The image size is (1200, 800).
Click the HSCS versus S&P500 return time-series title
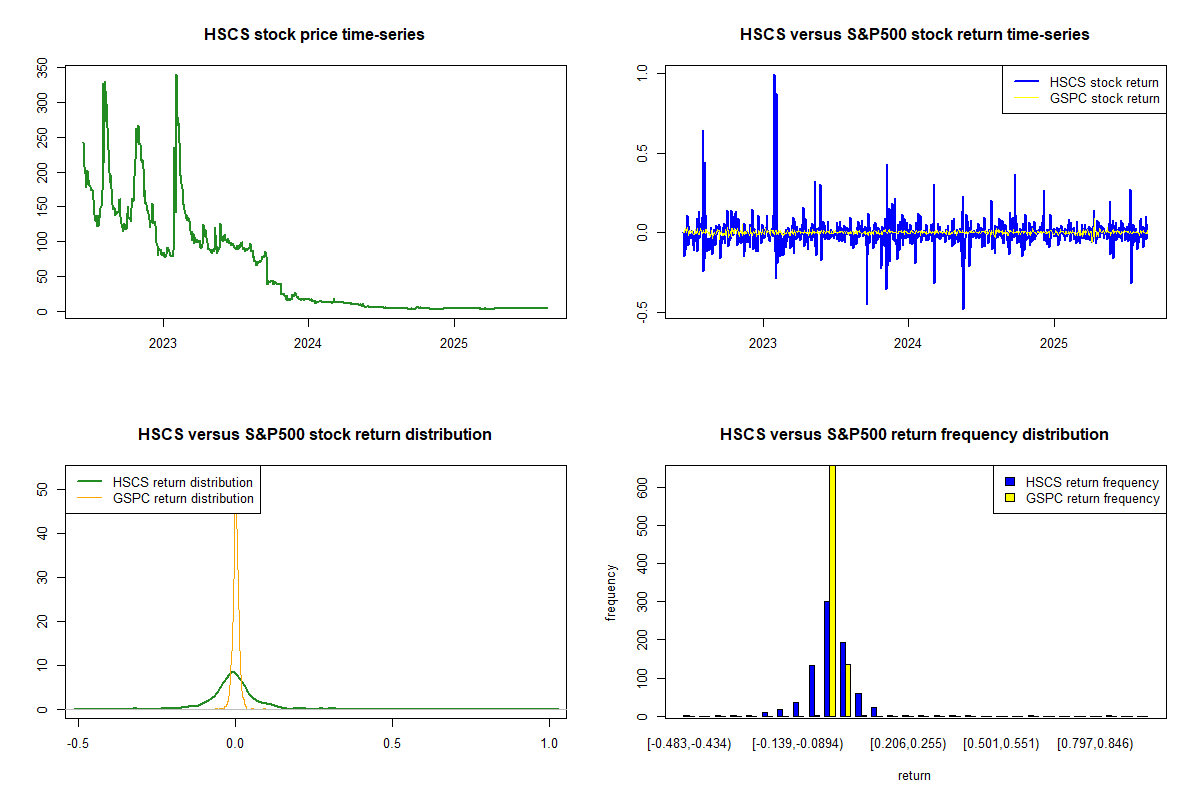click(914, 35)
